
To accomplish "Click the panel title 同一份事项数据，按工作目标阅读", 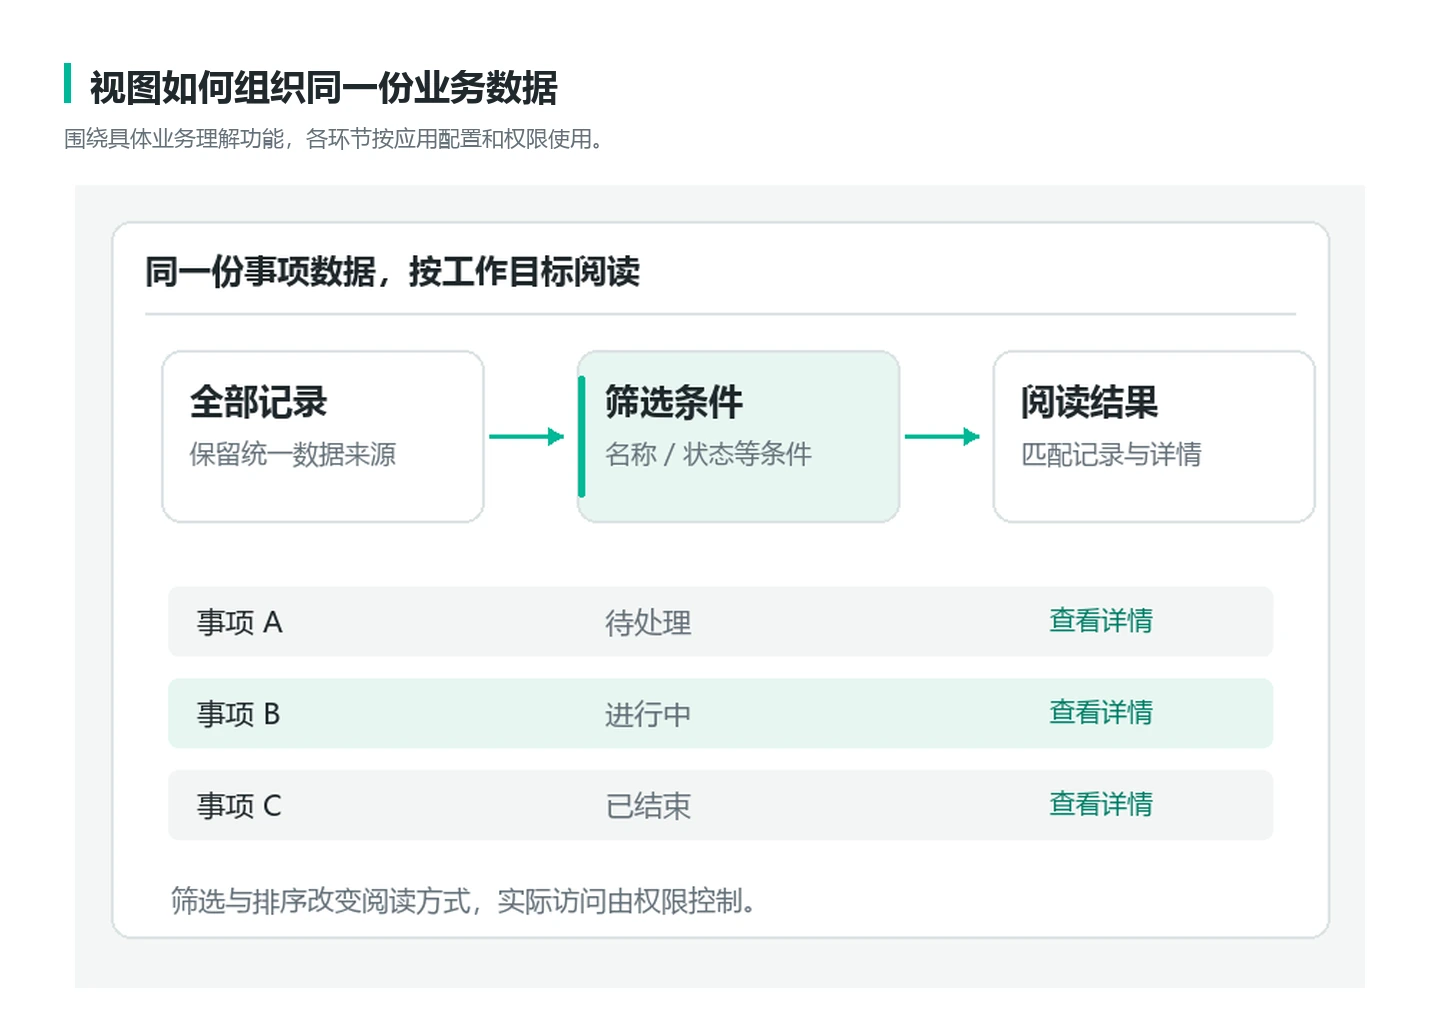I will pyautogui.click(x=392, y=272).
